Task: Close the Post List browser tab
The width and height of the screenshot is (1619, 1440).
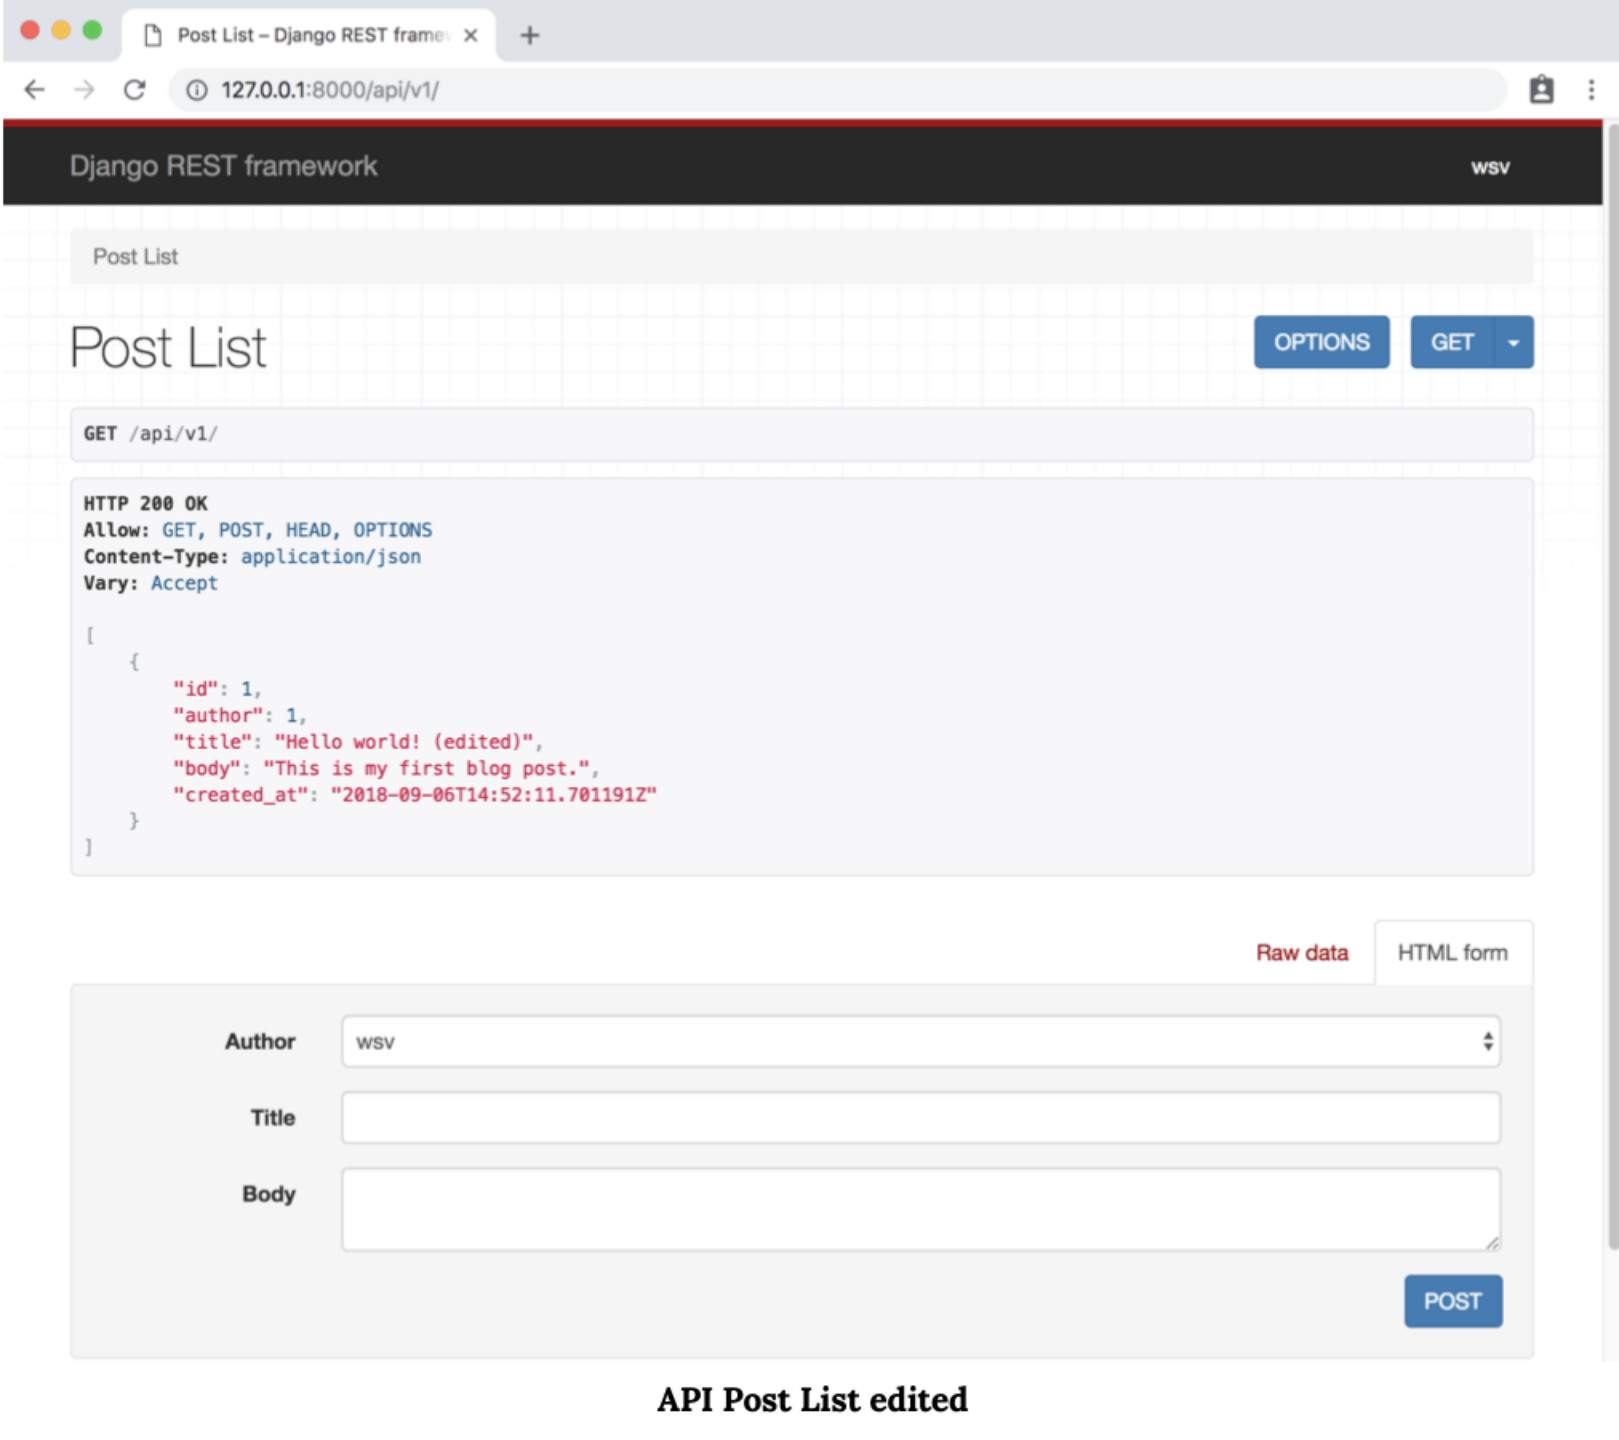Action: (x=471, y=36)
